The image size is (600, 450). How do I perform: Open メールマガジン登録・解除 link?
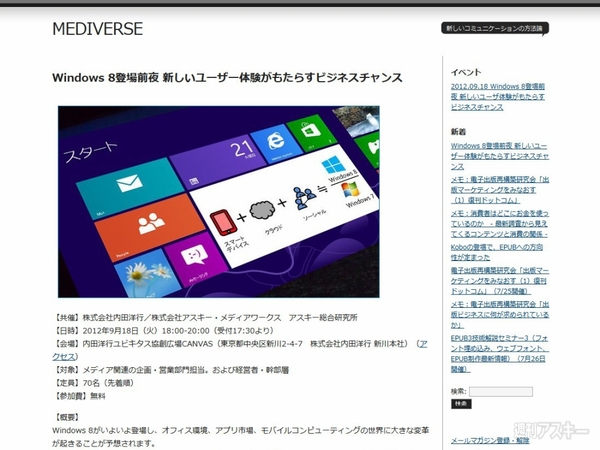coord(490,440)
